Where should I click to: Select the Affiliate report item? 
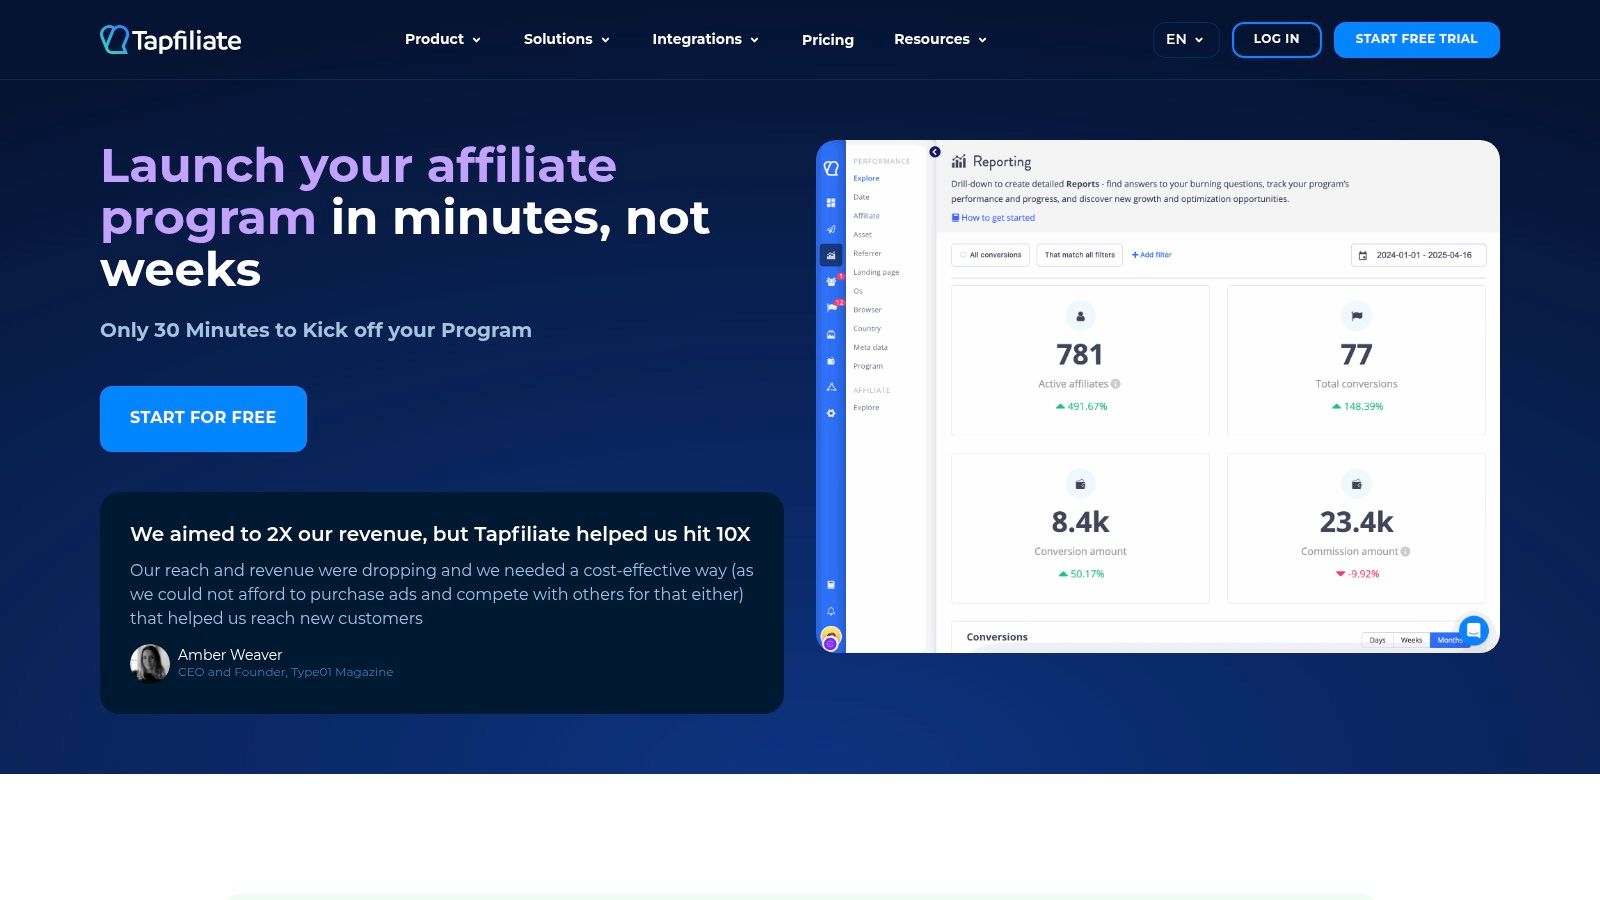(x=866, y=216)
